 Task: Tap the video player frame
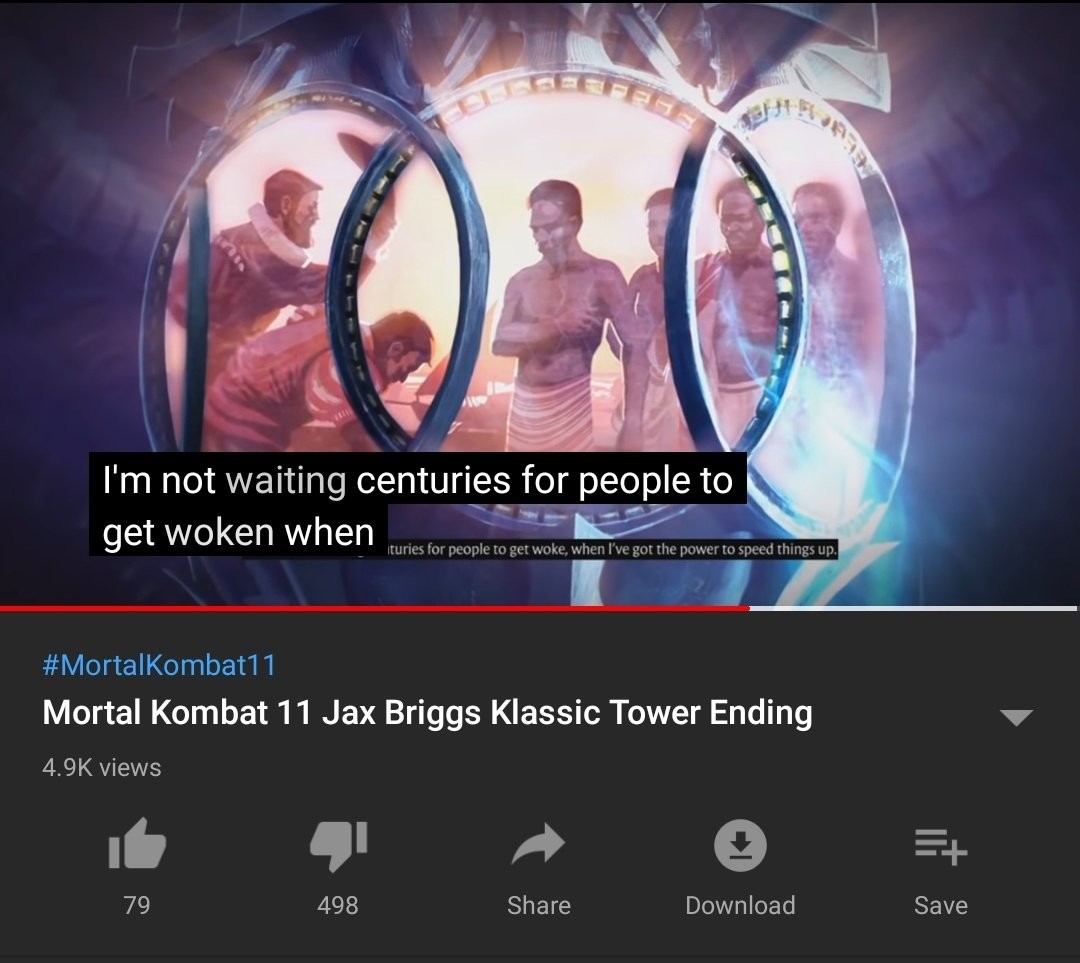[540, 303]
